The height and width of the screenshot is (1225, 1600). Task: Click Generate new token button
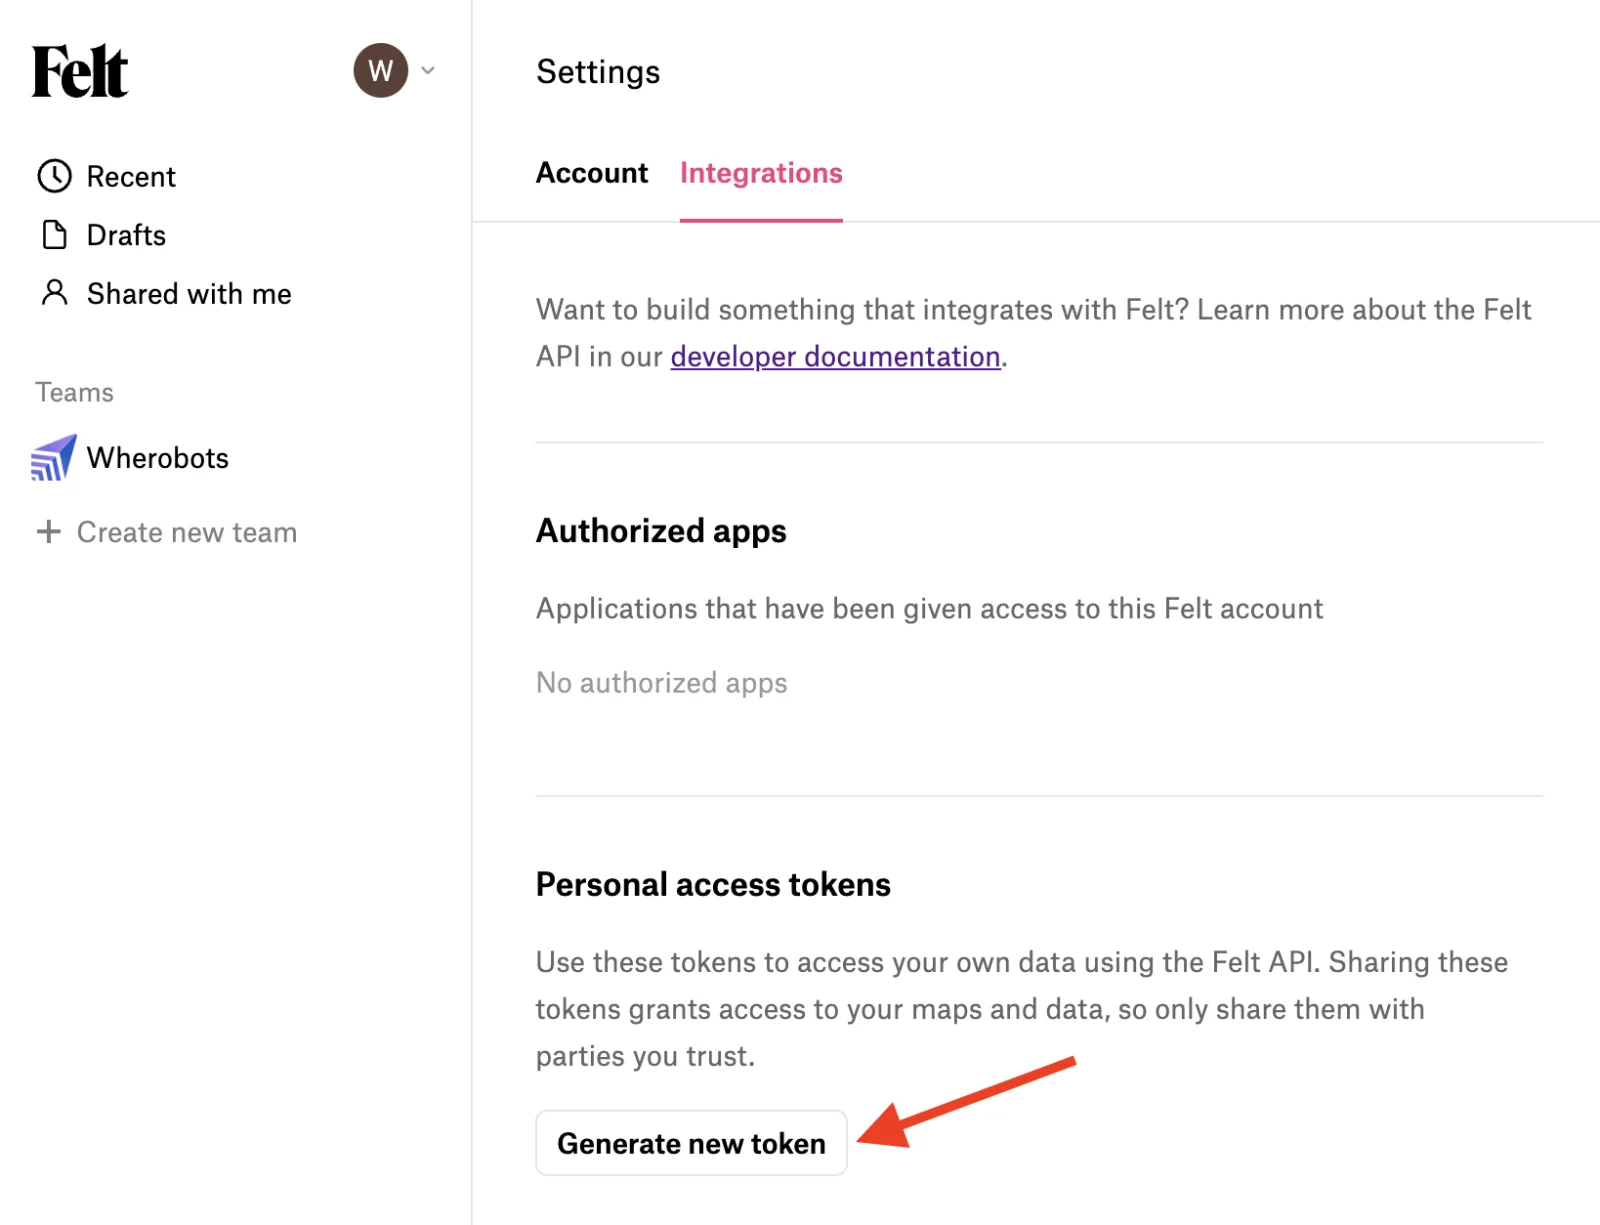click(691, 1143)
